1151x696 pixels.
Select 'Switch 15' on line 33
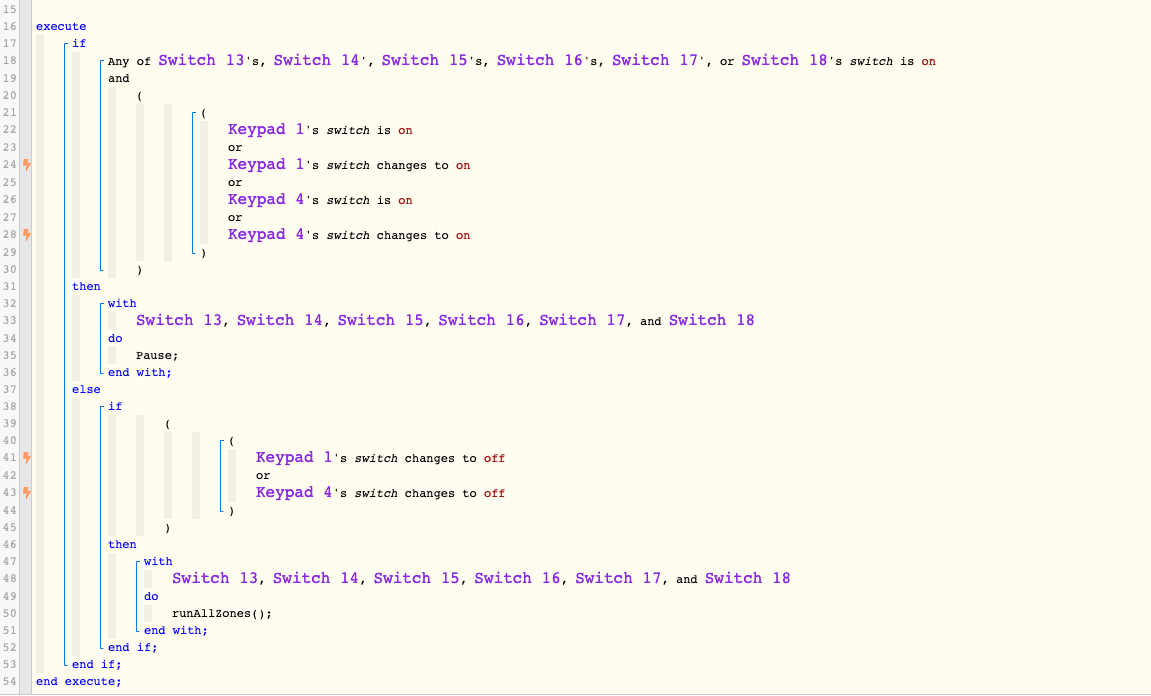tap(380, 320)
